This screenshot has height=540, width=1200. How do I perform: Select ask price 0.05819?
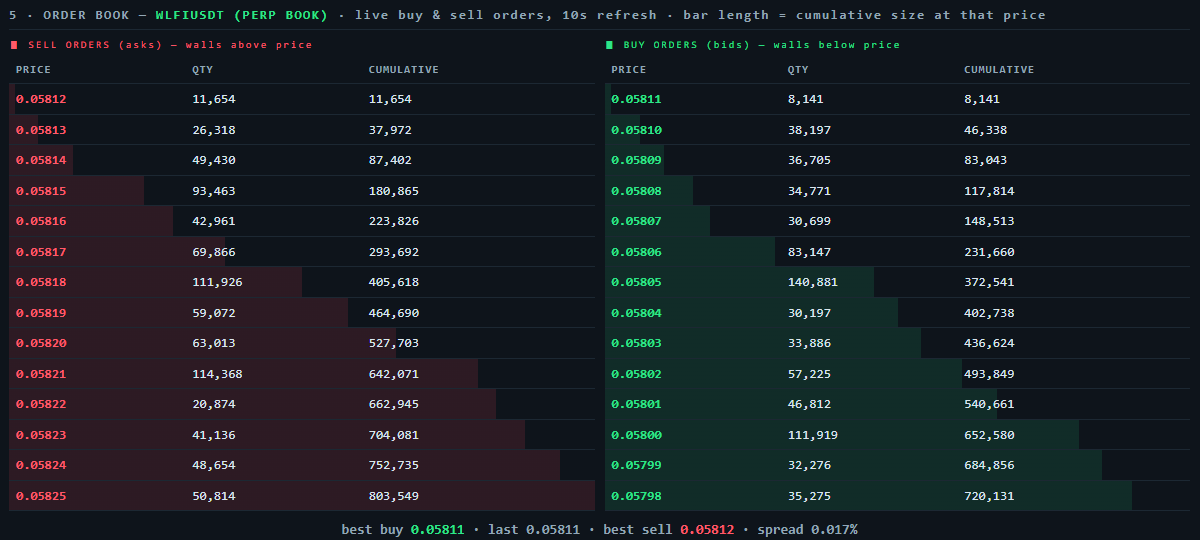[x=41, y=313]
